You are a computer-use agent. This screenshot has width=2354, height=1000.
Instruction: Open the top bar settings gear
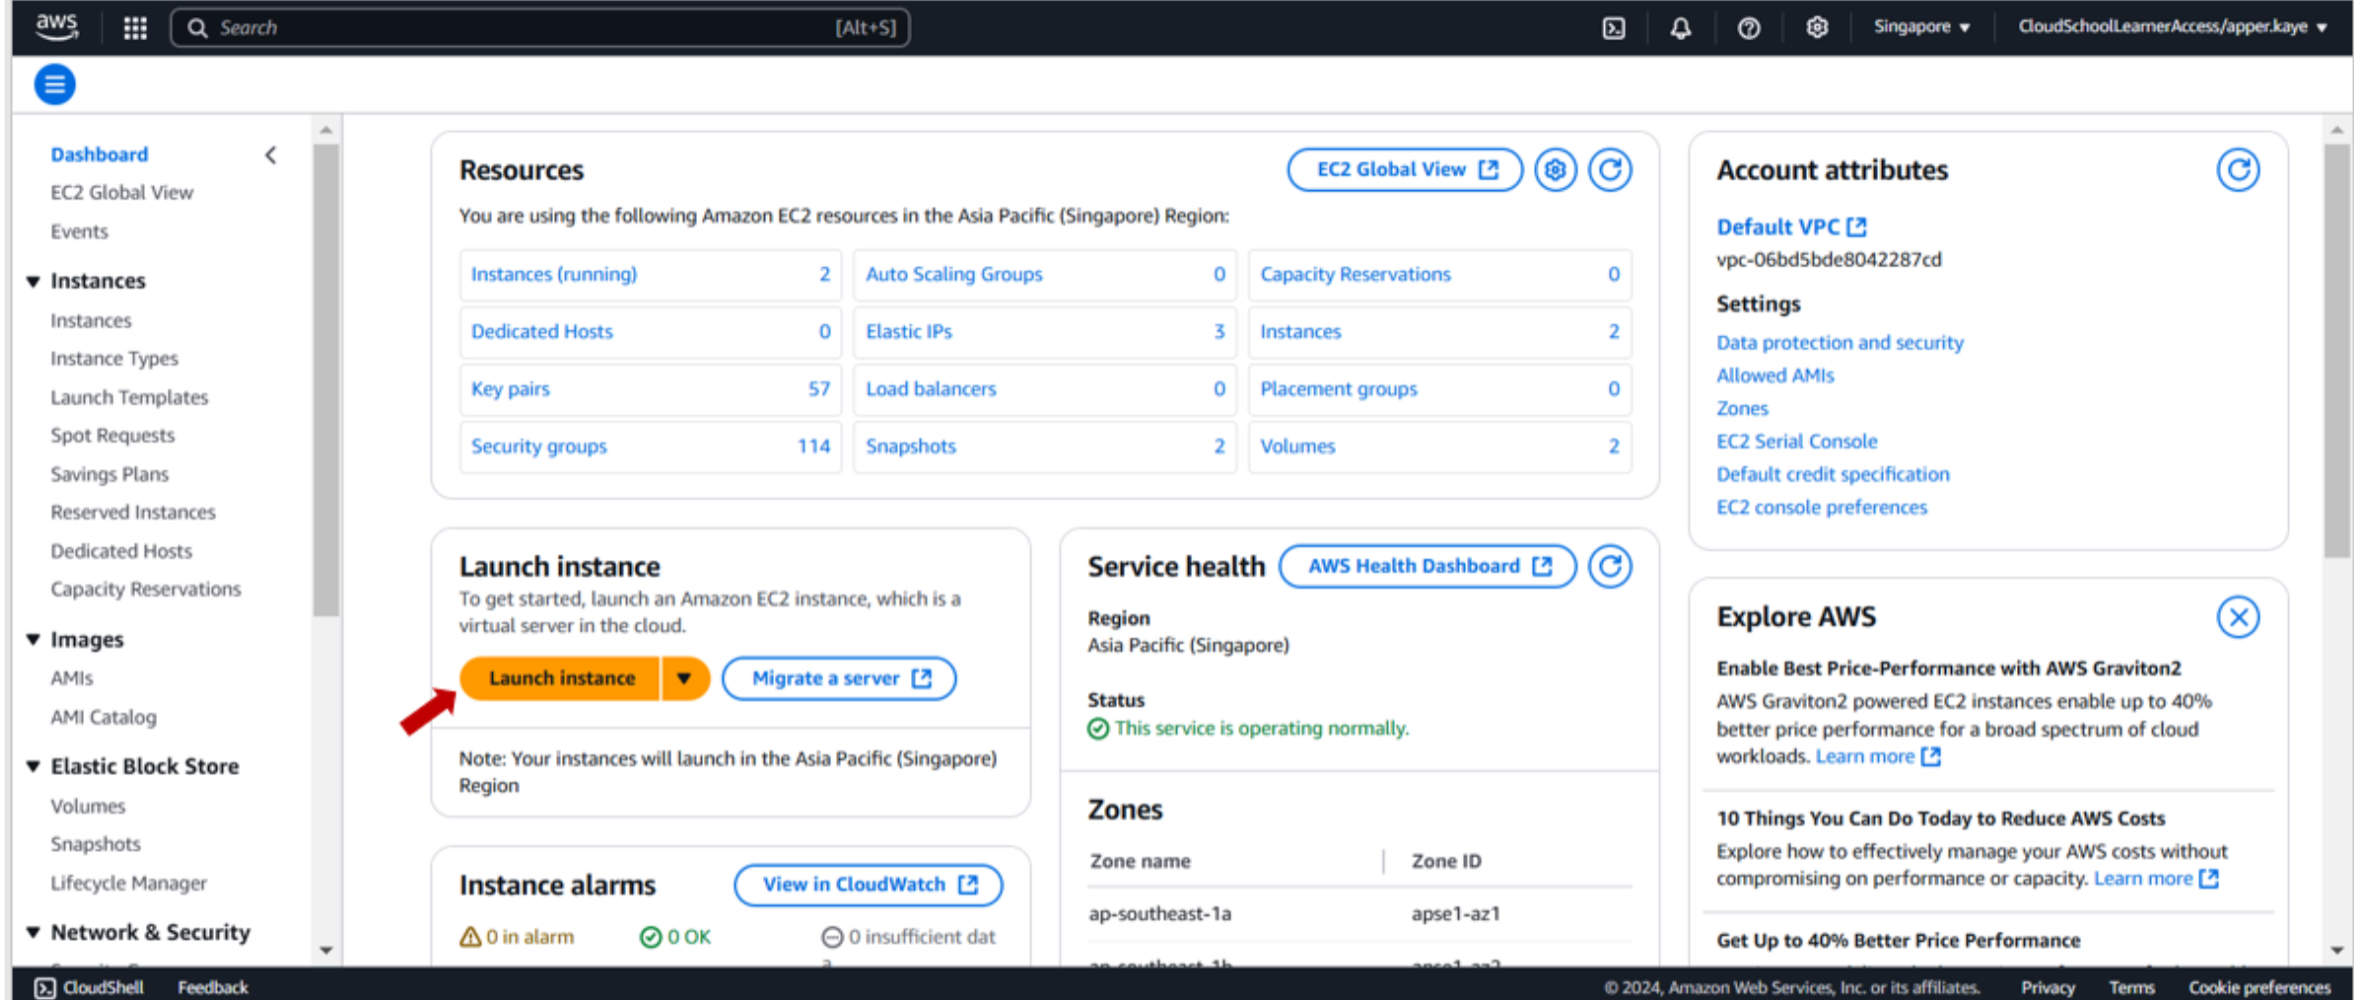click(1817, 28)
